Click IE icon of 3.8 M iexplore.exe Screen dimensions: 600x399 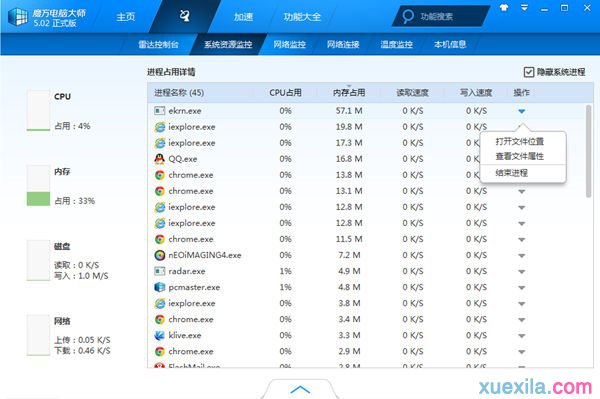[159, 303]
